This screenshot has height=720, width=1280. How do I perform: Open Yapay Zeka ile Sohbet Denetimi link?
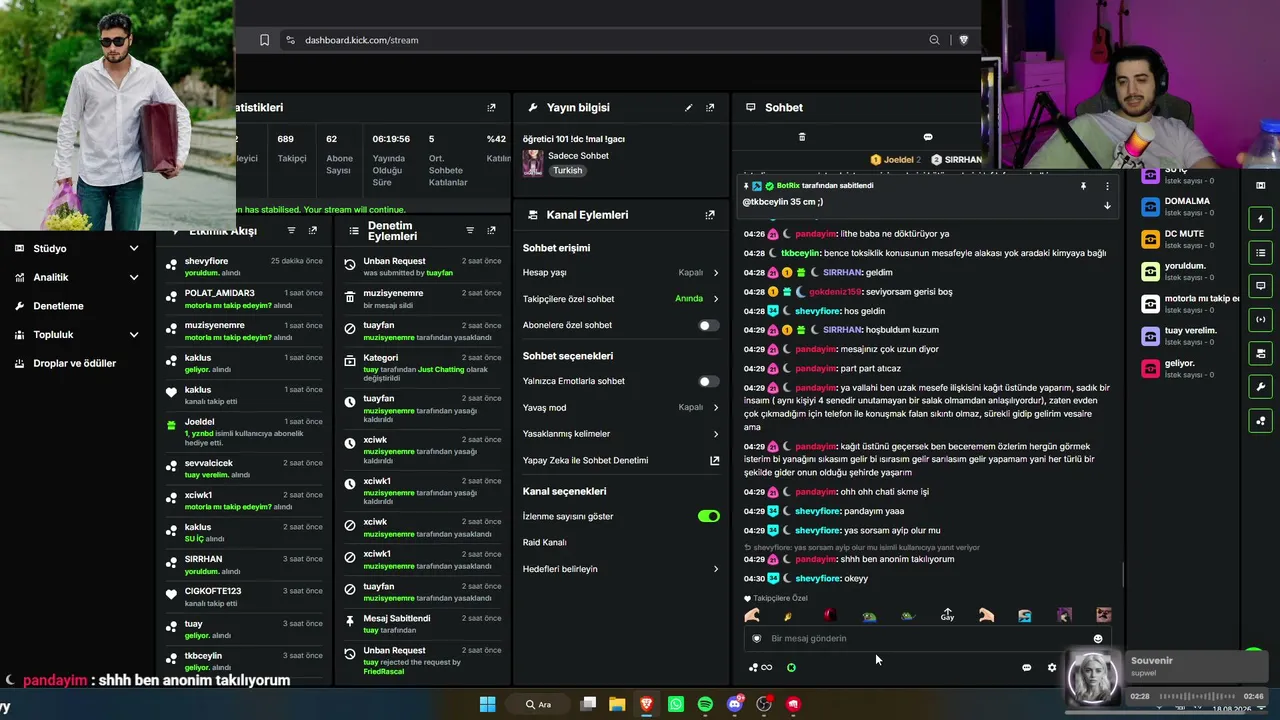(620, 460)
